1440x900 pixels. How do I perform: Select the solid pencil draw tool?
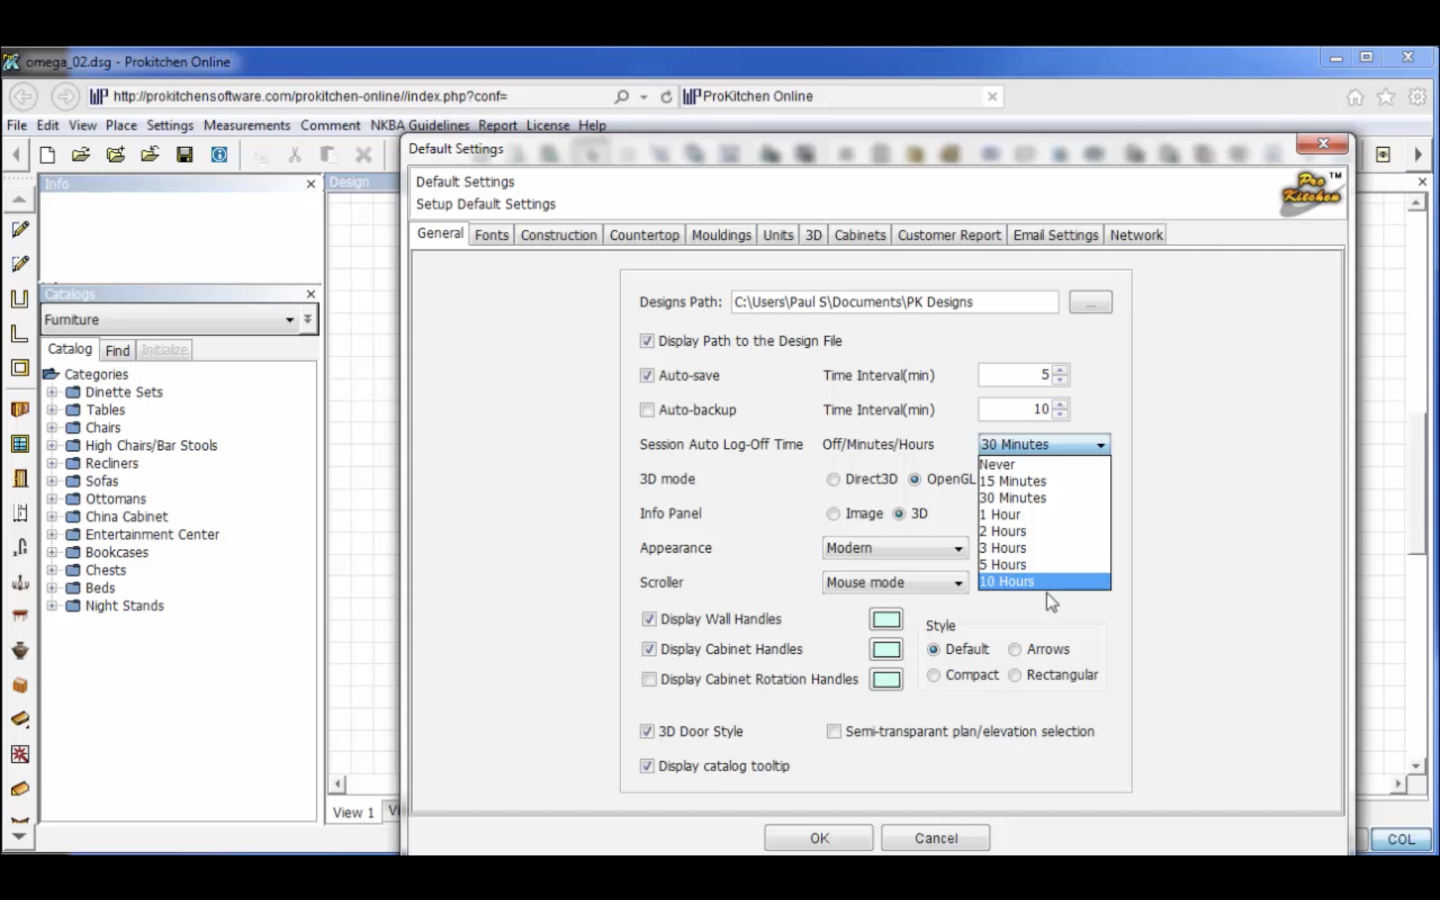[x=19, y=229]
